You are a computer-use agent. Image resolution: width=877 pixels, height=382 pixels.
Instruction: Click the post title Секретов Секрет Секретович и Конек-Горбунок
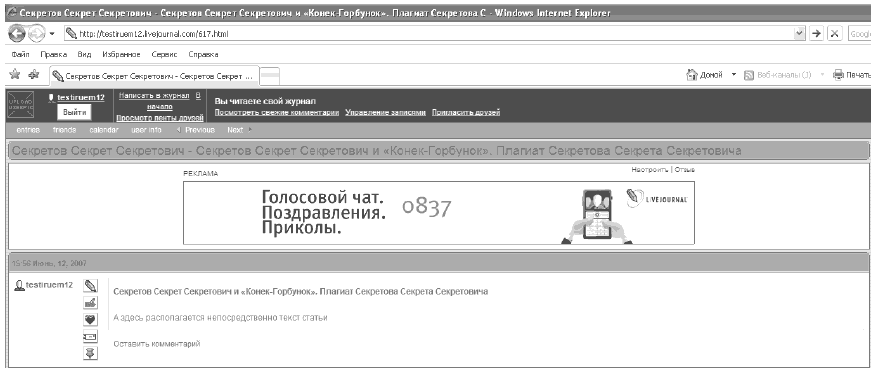pyautogui.click(x=300, y=291)
